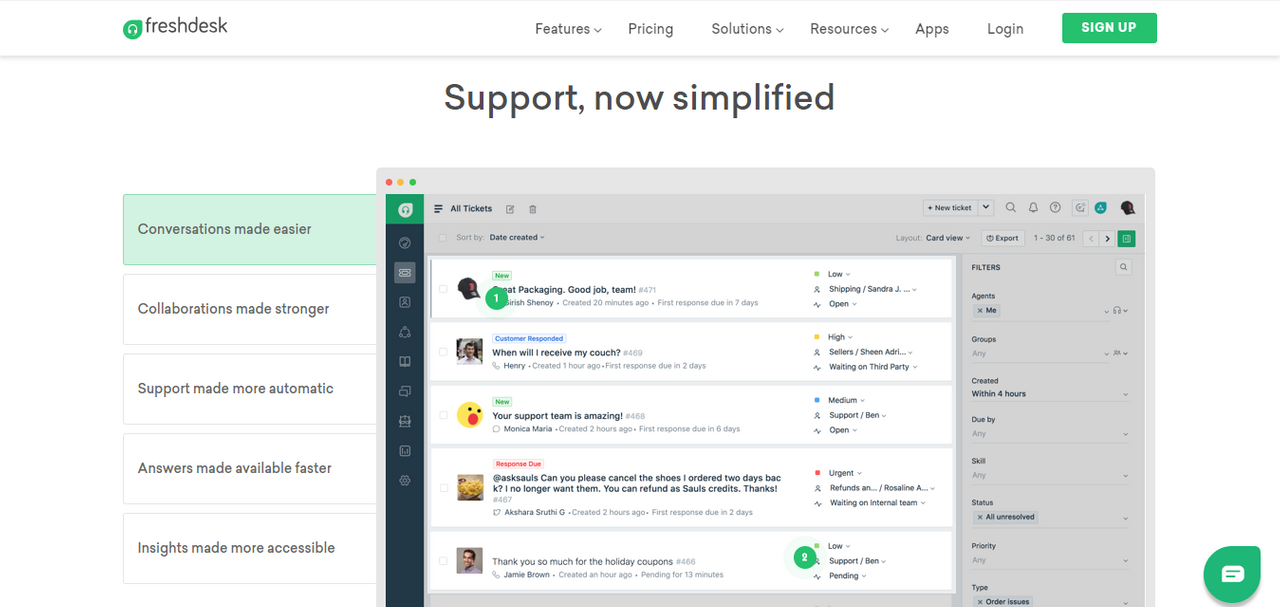1280x607 pixels.
Task: Open Waiting on Third Party status dropdown
Action: [x=873, y=367]
